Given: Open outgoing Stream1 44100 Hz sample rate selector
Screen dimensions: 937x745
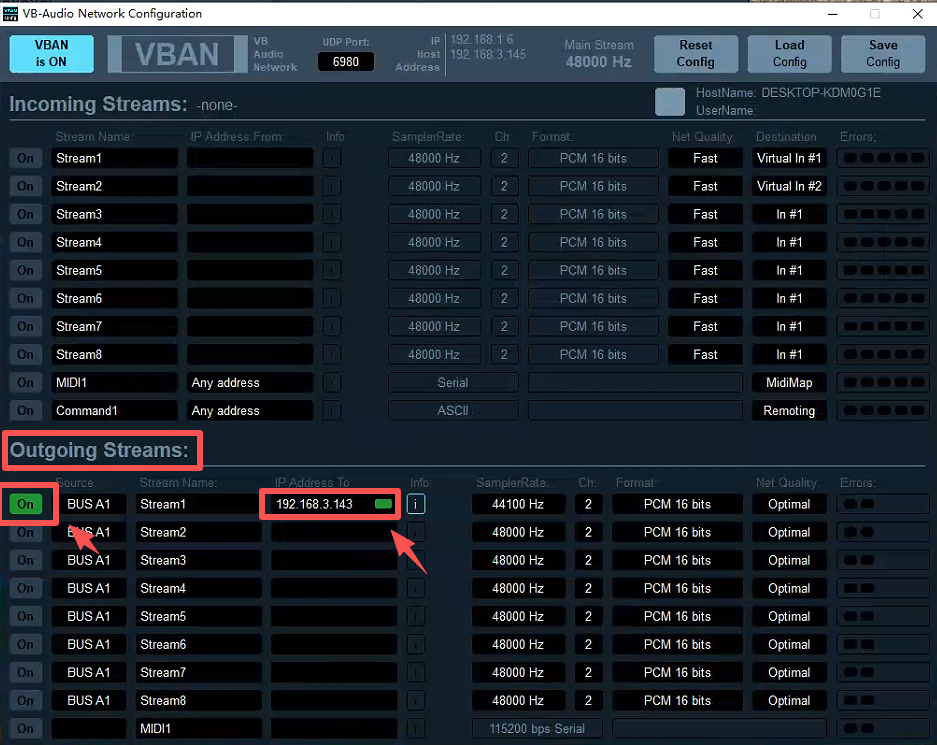Looking at the screenshot, I should click(x=518, y=505).
